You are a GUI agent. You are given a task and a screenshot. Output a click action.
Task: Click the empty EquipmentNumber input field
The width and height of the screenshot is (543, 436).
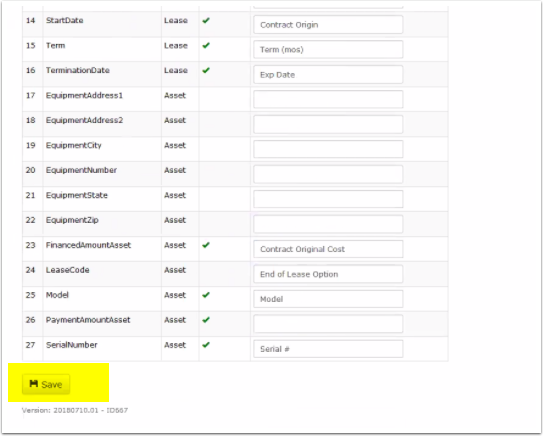tap(328, 174)
